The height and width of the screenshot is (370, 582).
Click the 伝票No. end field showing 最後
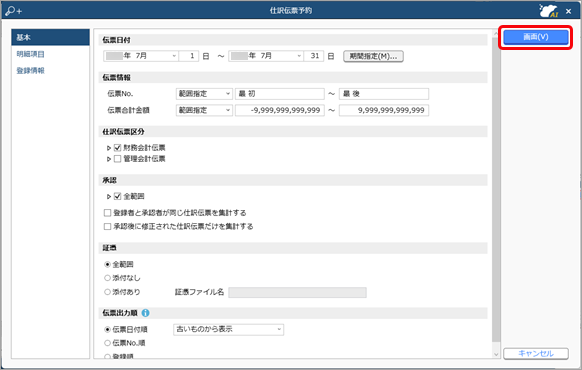pos(384,94)
